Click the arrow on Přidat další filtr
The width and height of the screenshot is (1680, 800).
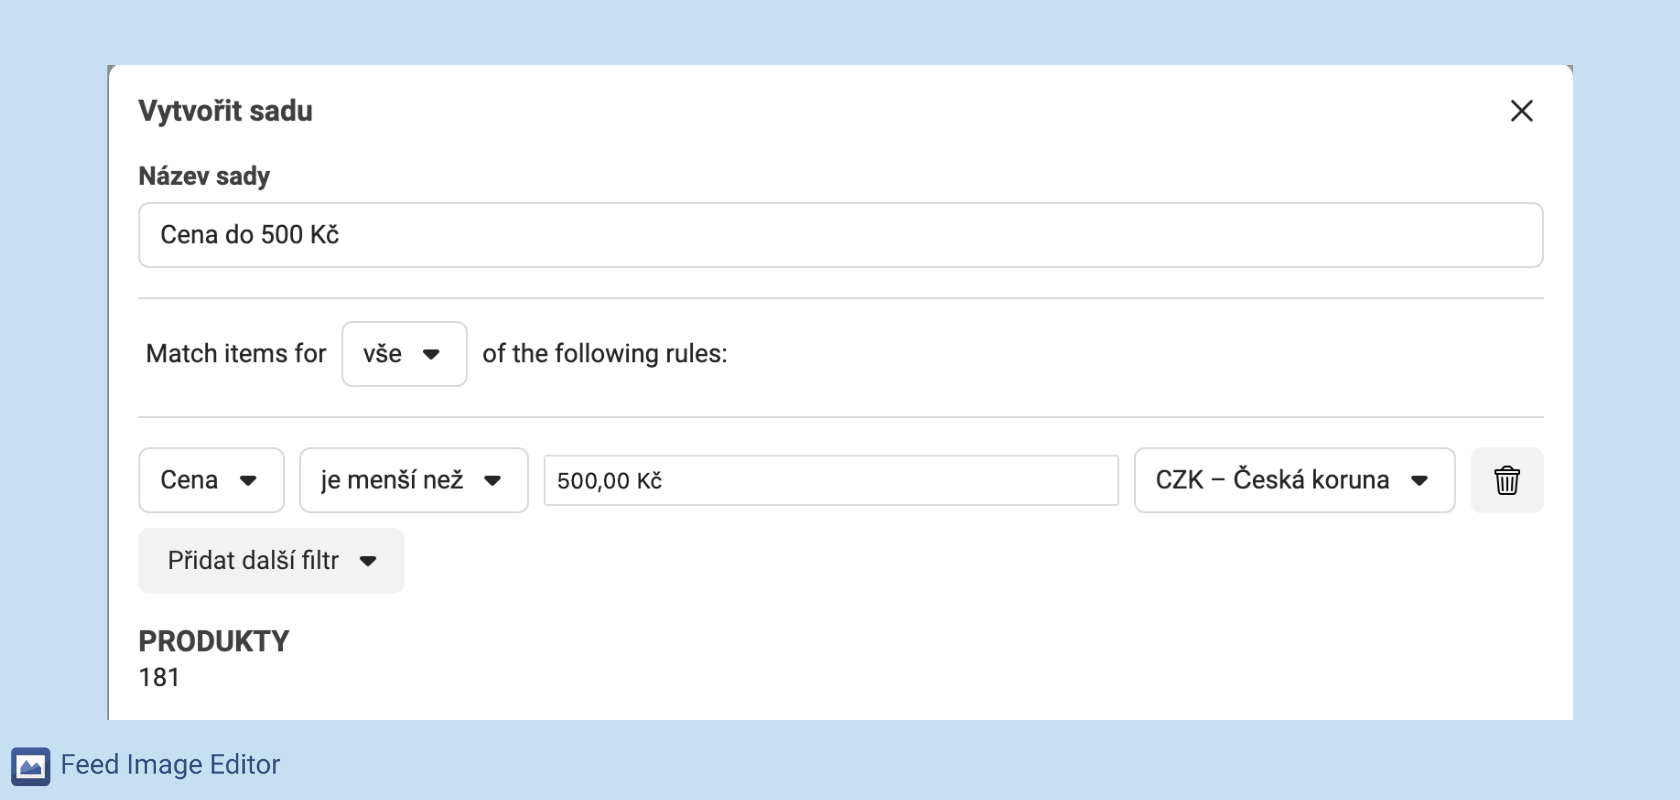368,561
